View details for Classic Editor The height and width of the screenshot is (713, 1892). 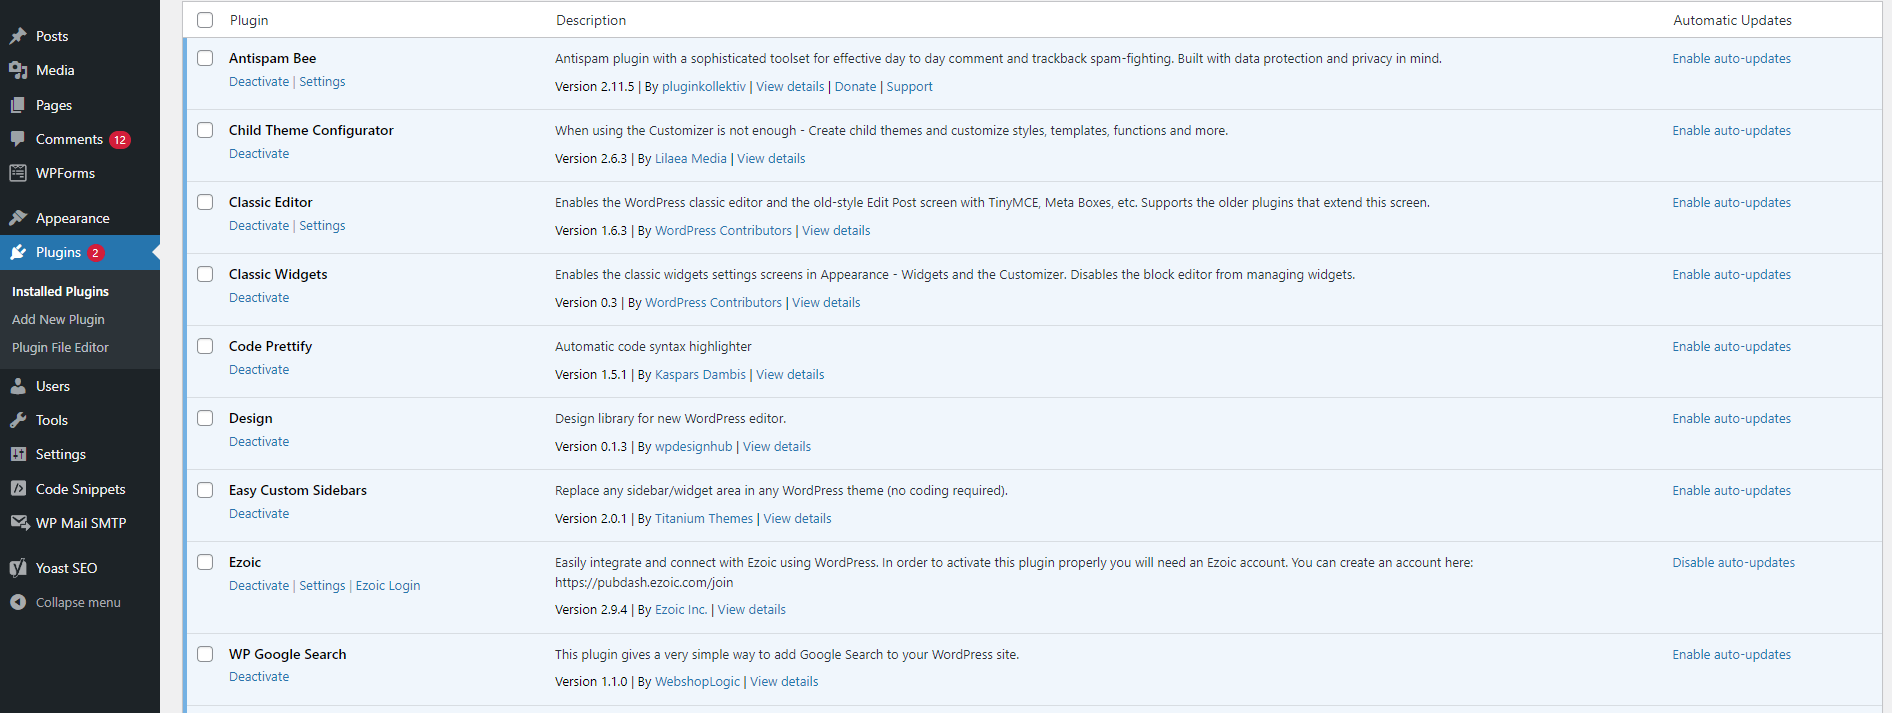(836, 231)
